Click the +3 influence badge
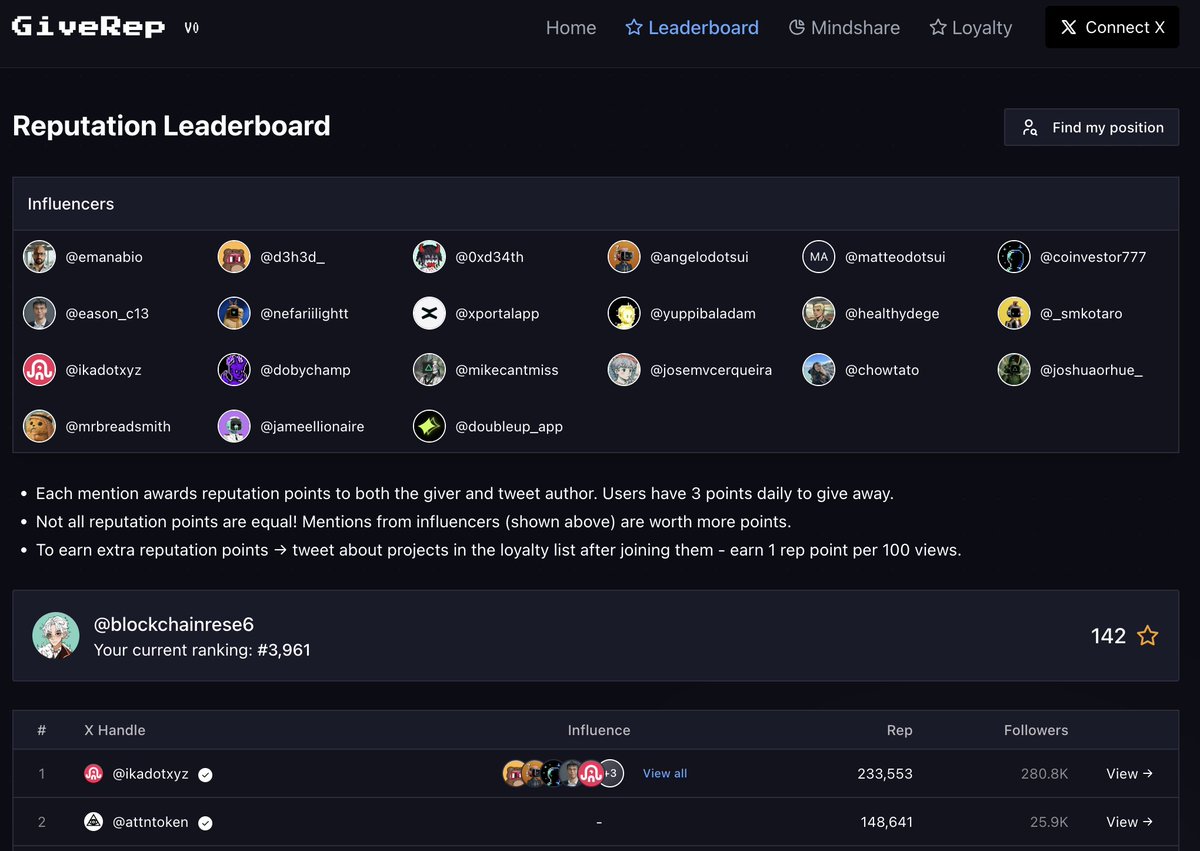1200x851 pixels. tap(610, 774)
